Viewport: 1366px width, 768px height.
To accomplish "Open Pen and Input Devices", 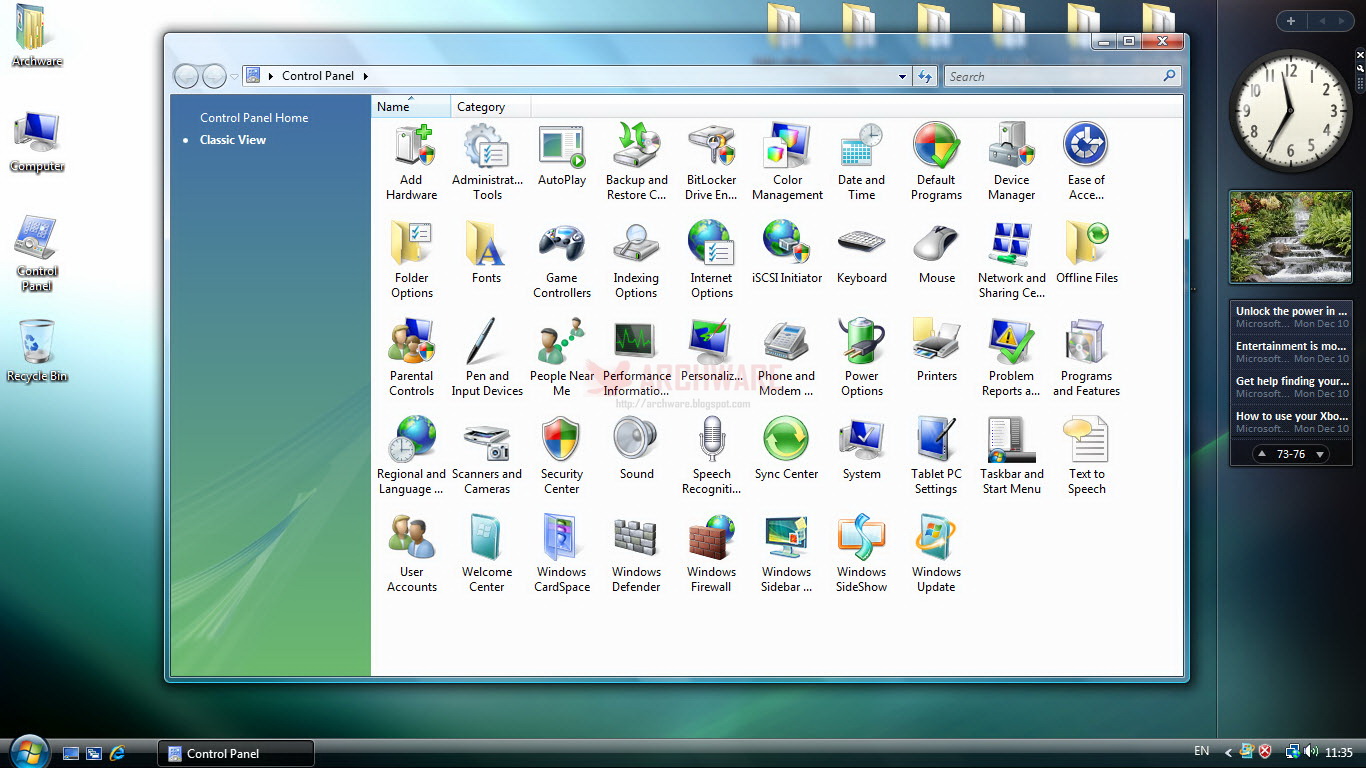I will (x=487, y=358).
